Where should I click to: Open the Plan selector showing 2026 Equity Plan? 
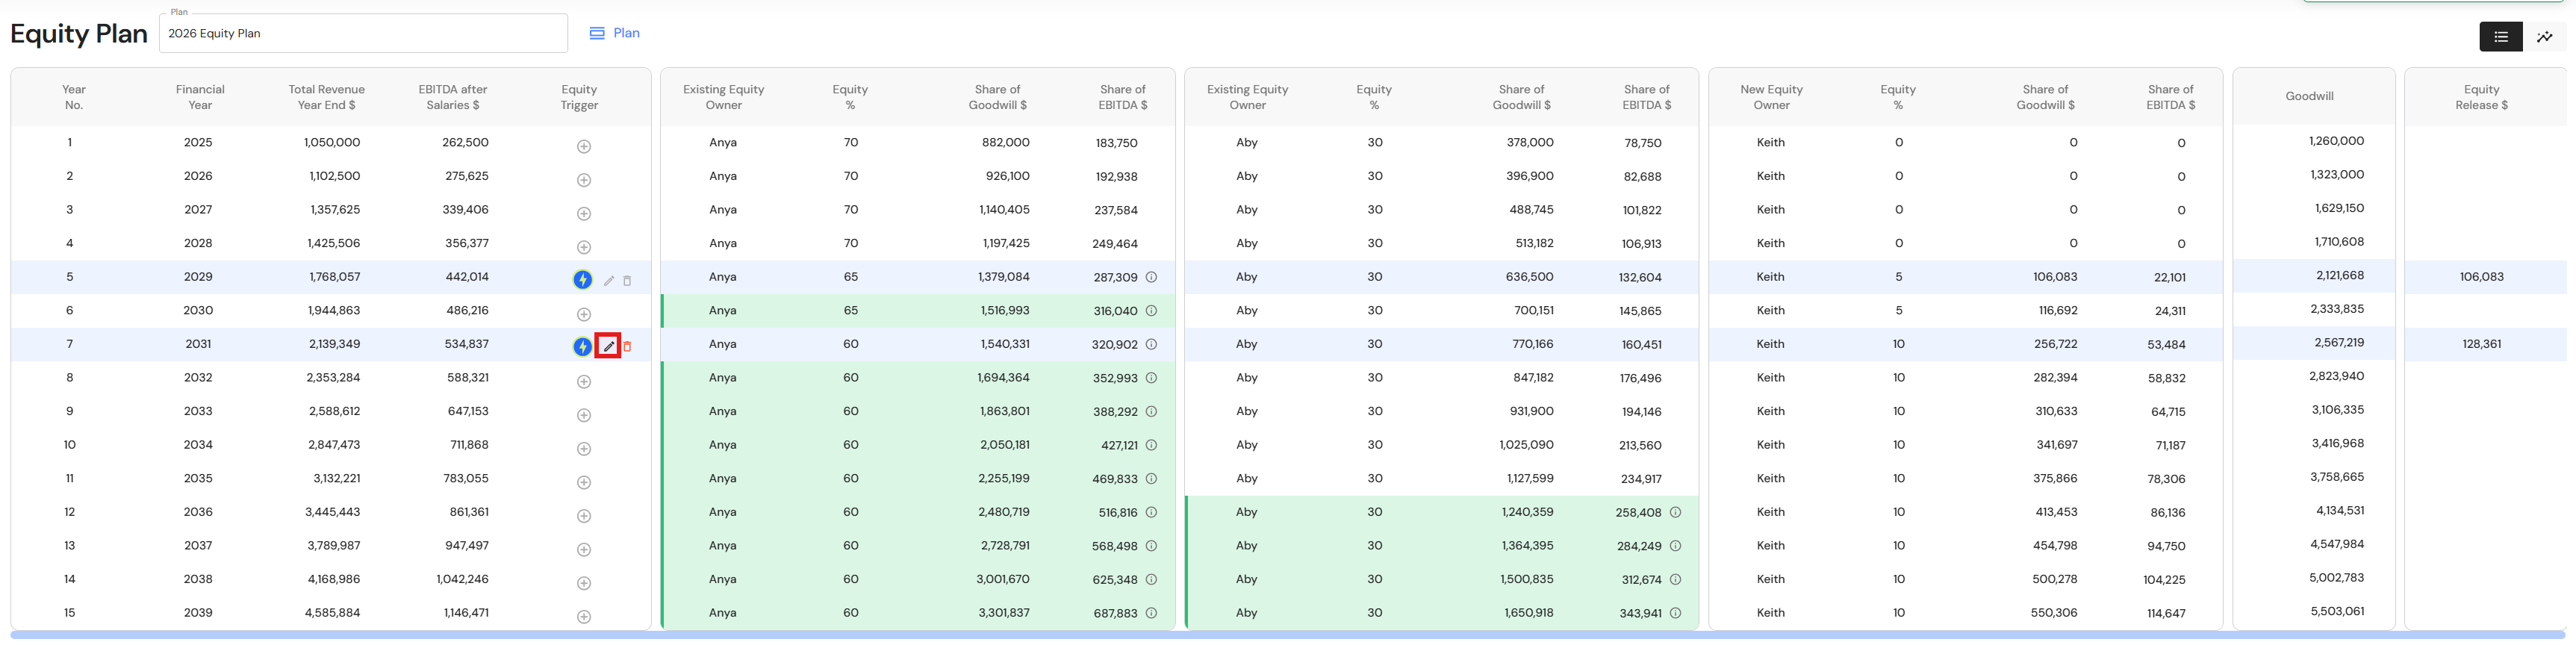[363, 33]
